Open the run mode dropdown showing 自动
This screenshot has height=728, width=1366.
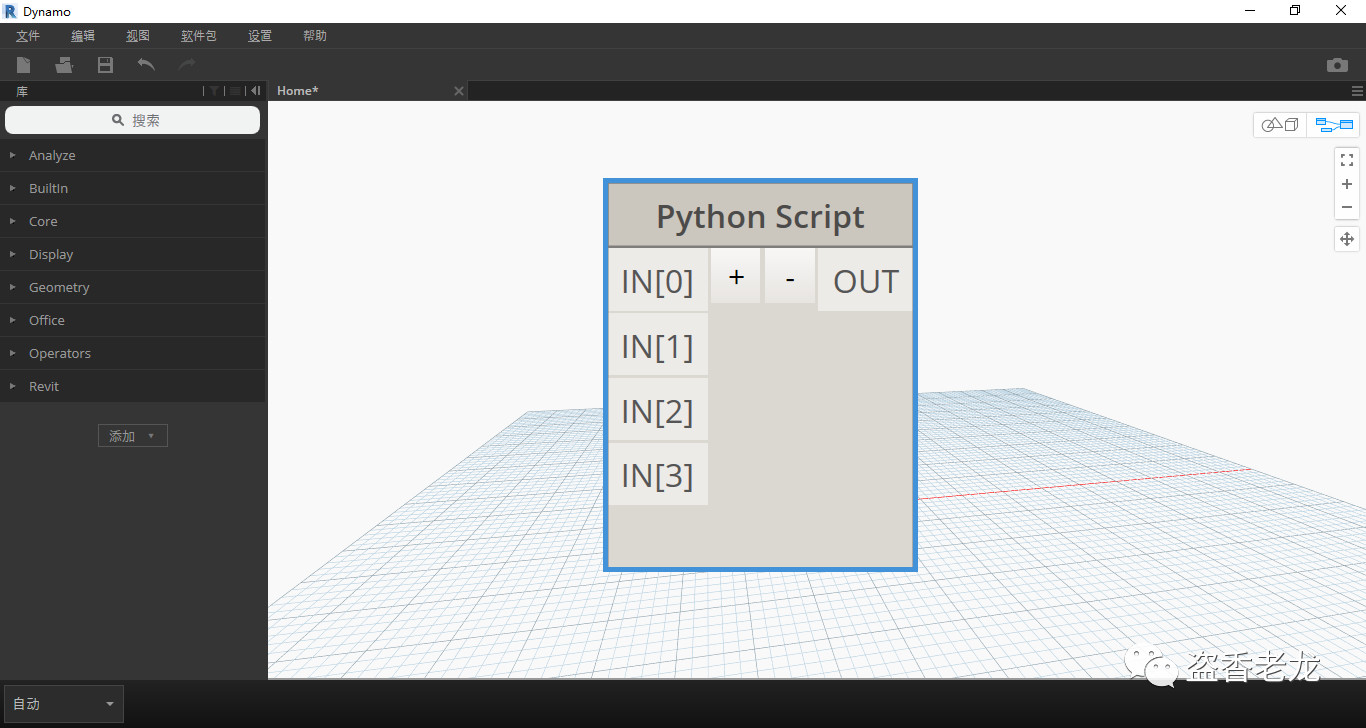click(64, 704)
